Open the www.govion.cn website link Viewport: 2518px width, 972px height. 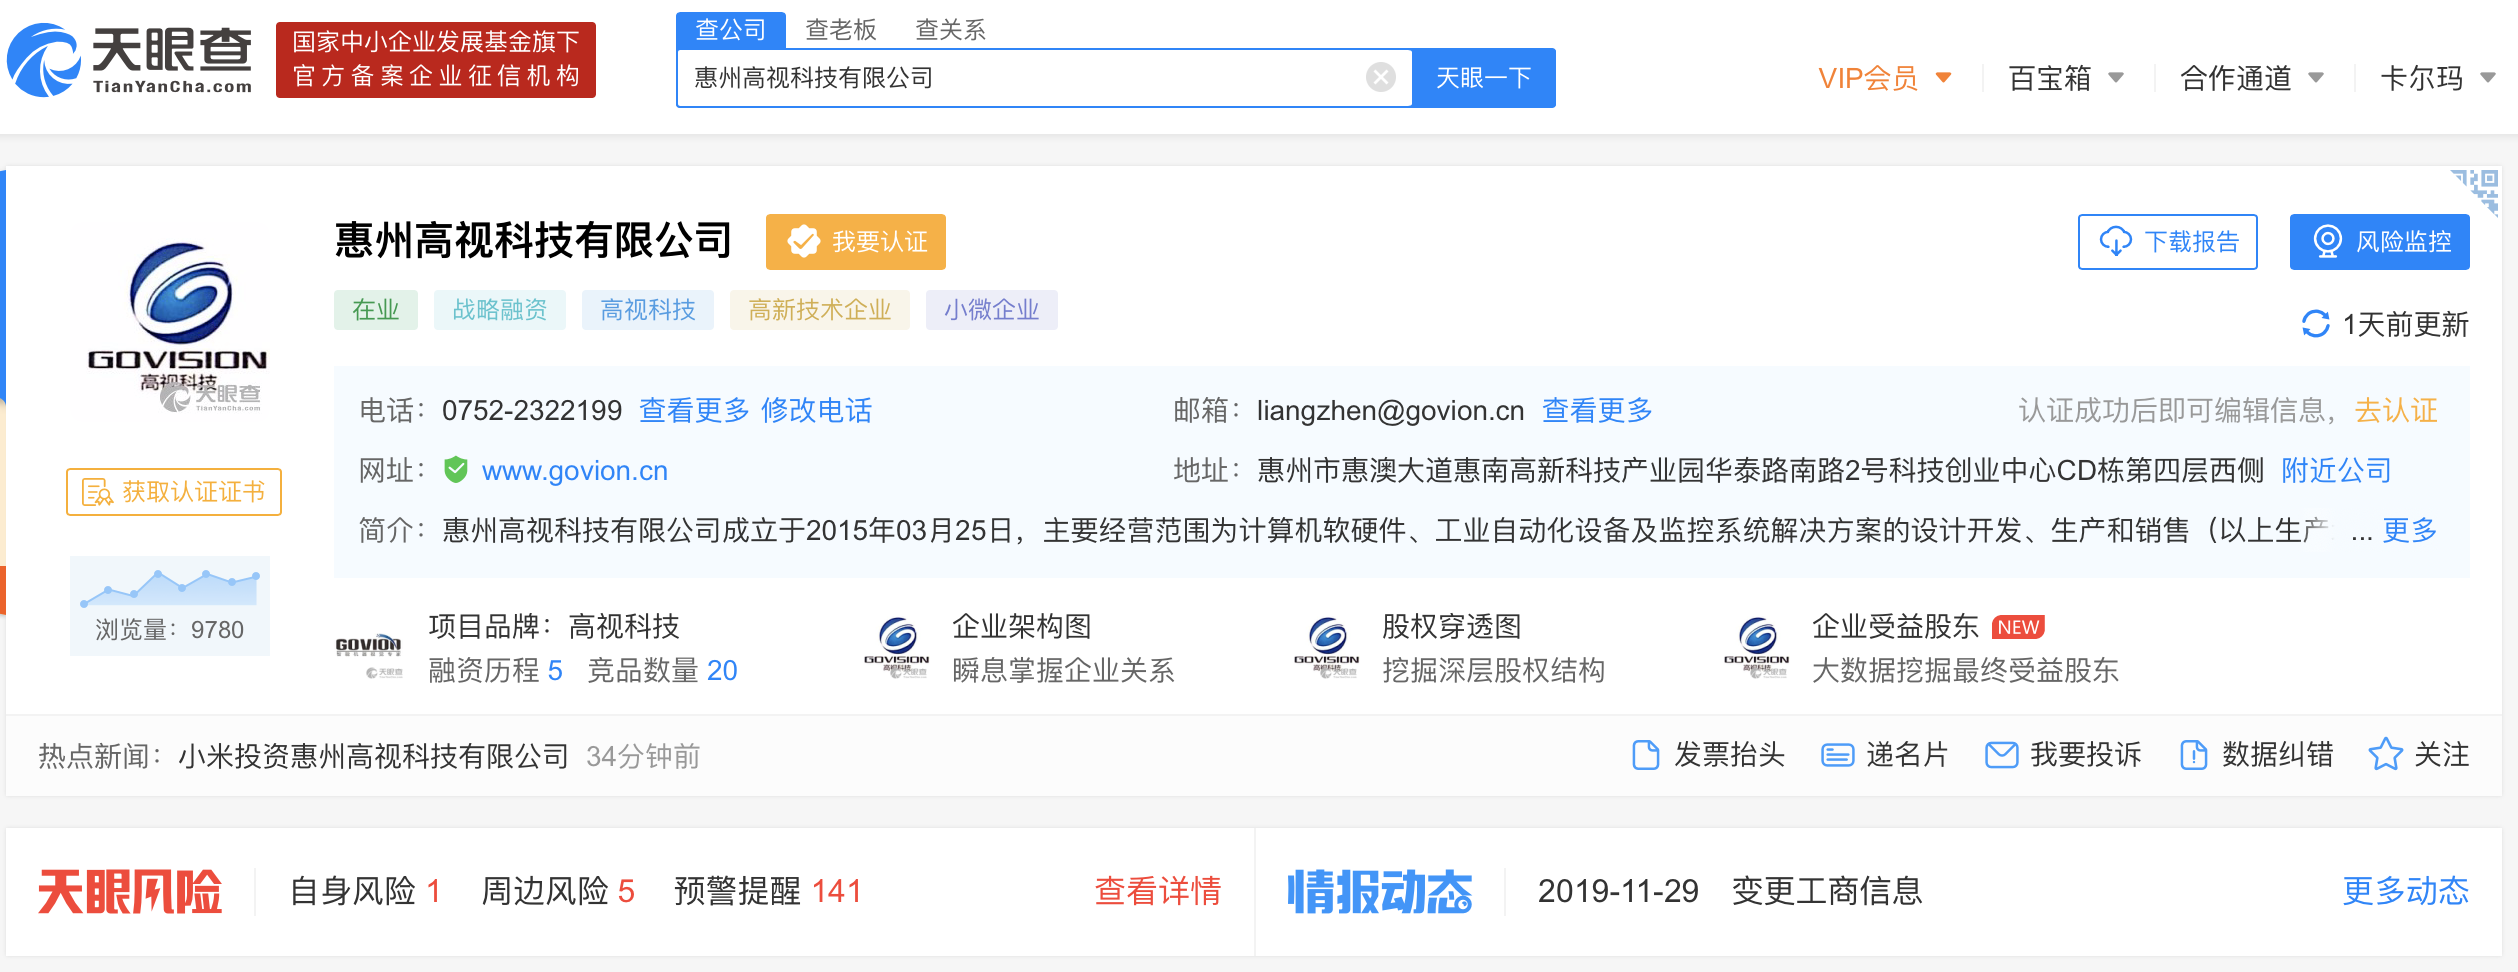[575, 470]
